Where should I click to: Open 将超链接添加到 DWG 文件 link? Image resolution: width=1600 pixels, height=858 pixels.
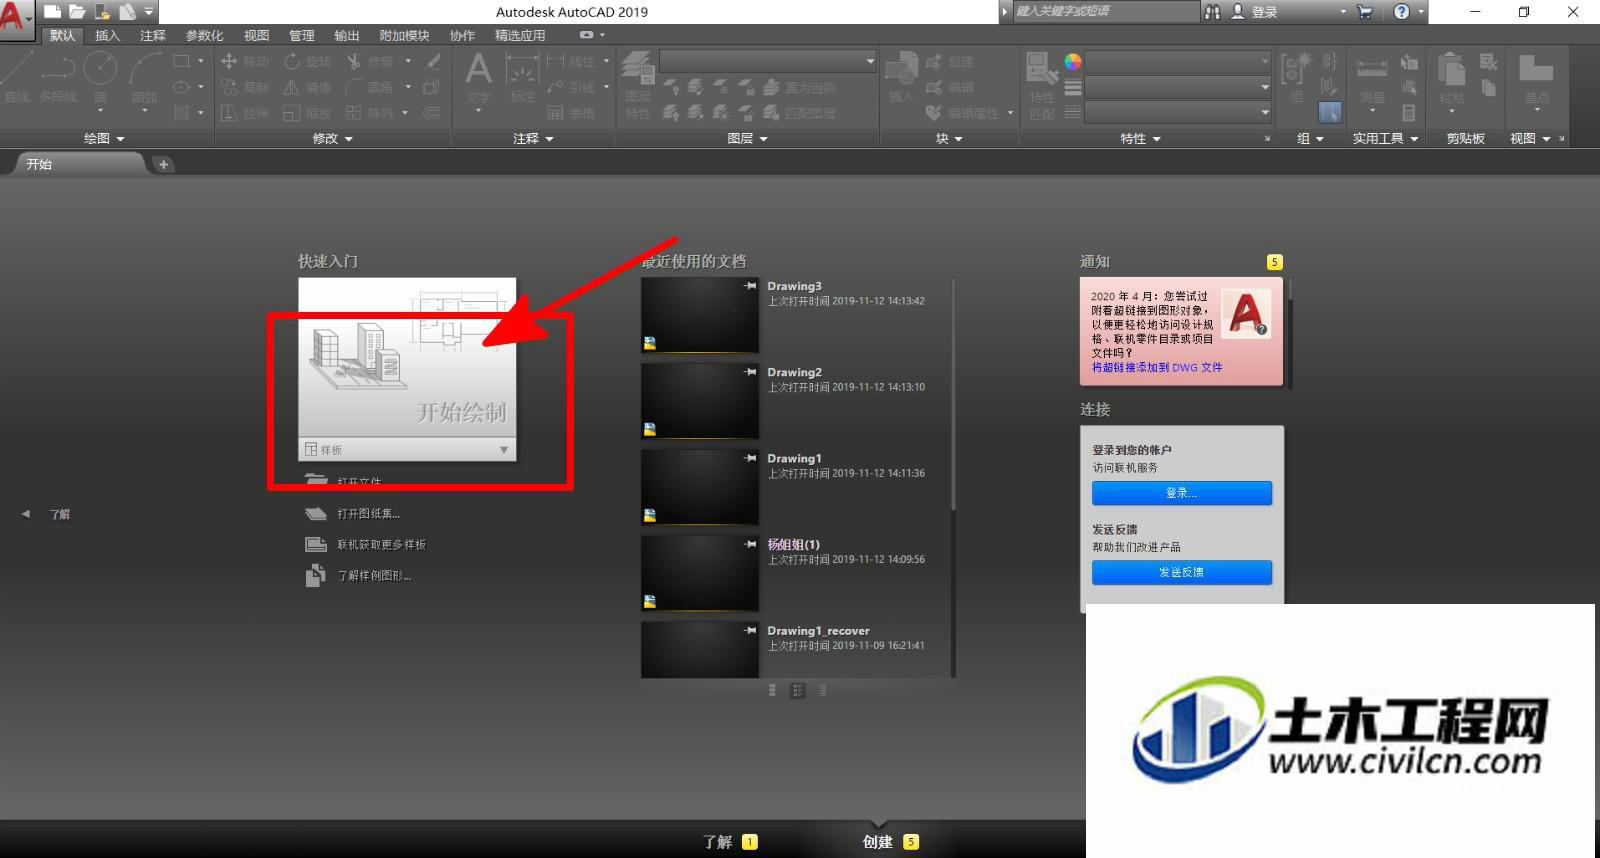click(x=1157, y=368)
